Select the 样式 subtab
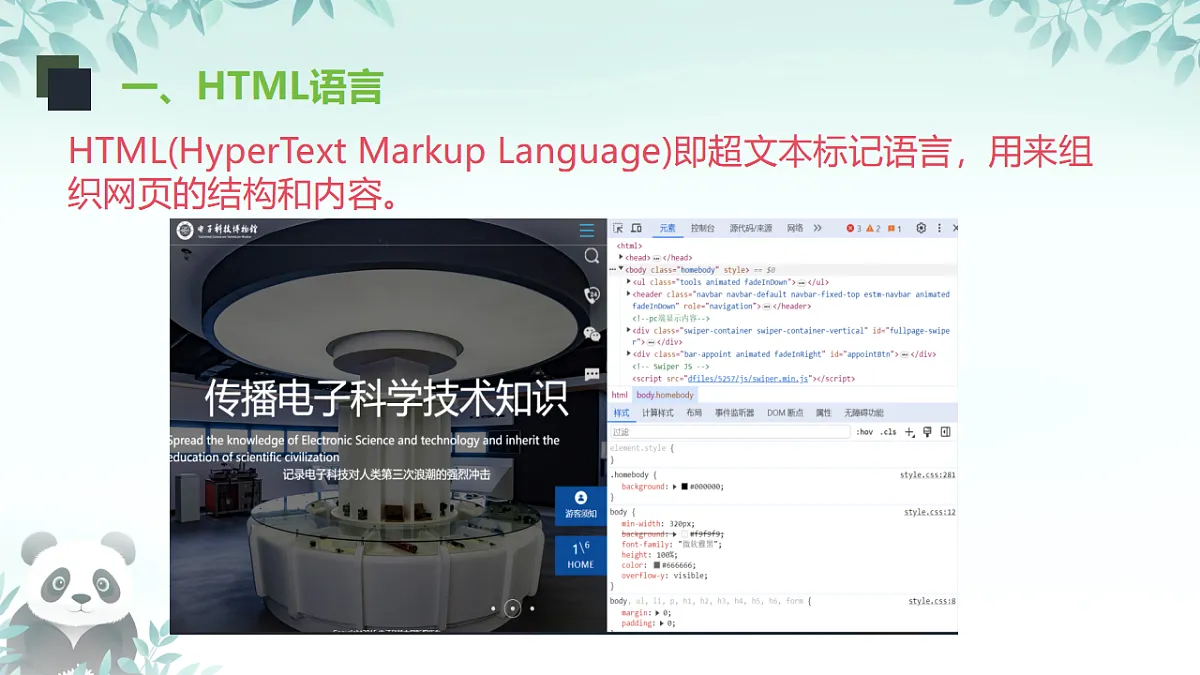This screenshot has height=675, width=1200. 621,413
